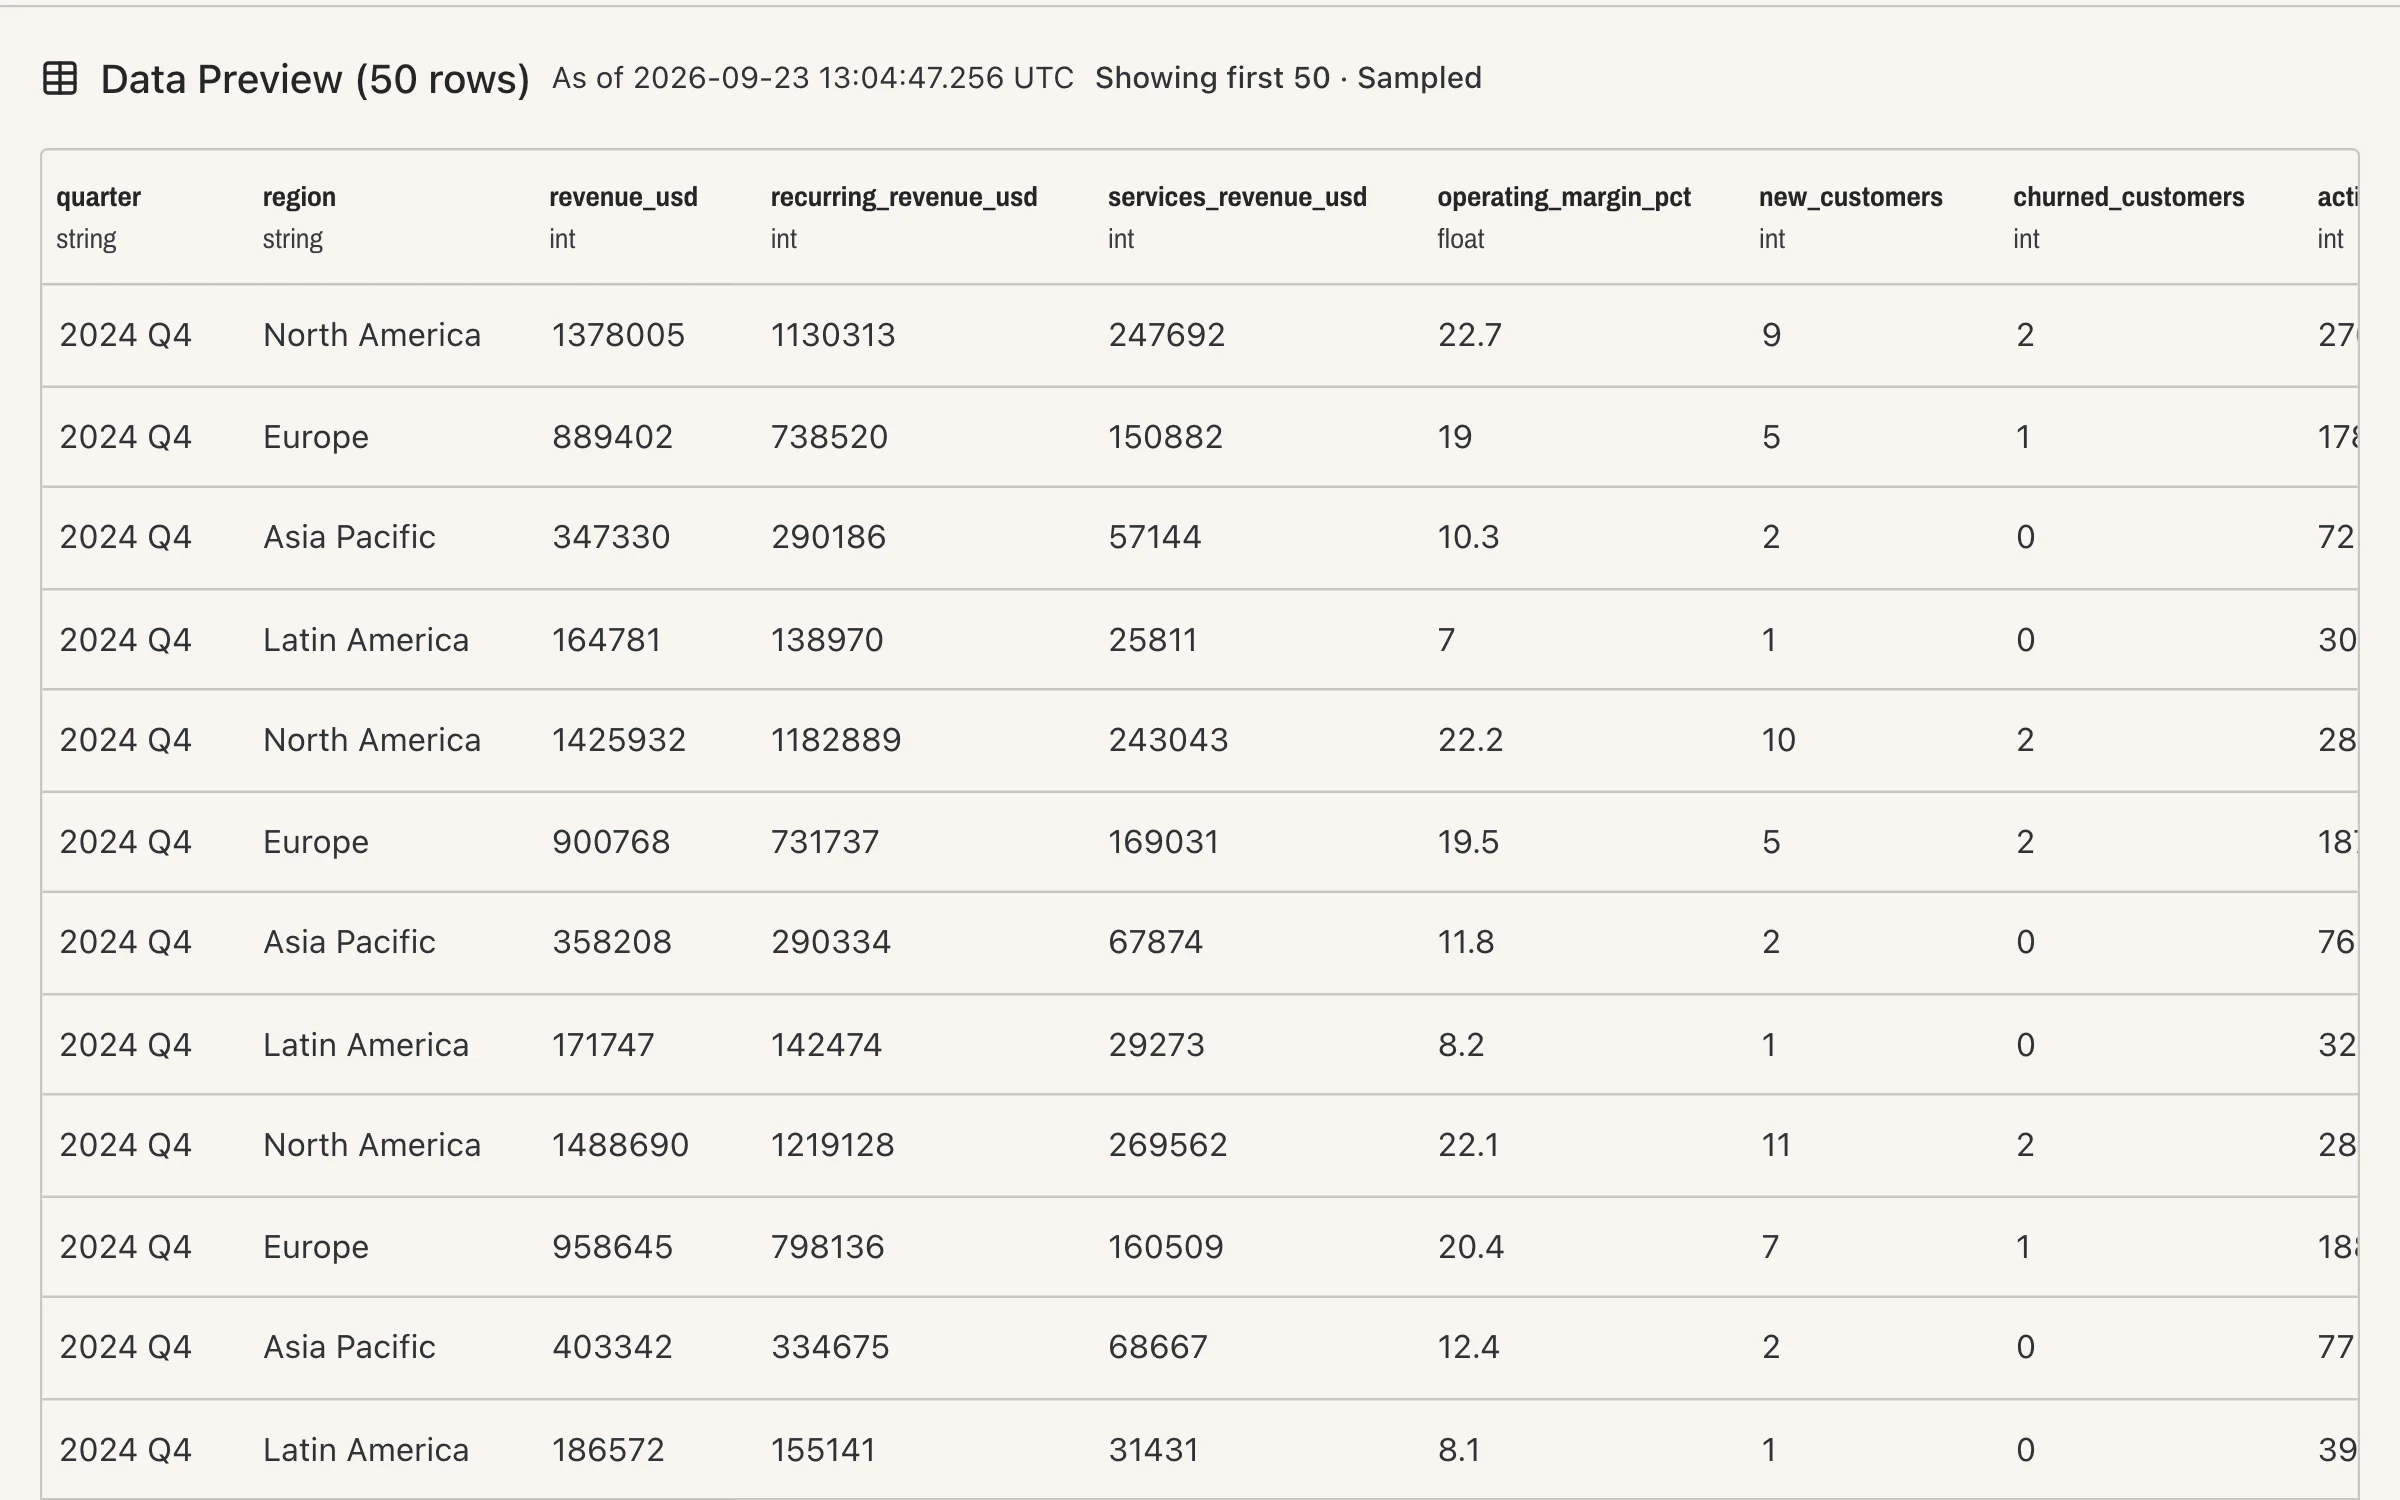2400x1500 pixels.
Task: Select revenue cell 1378005
Action: click(618, 335)
